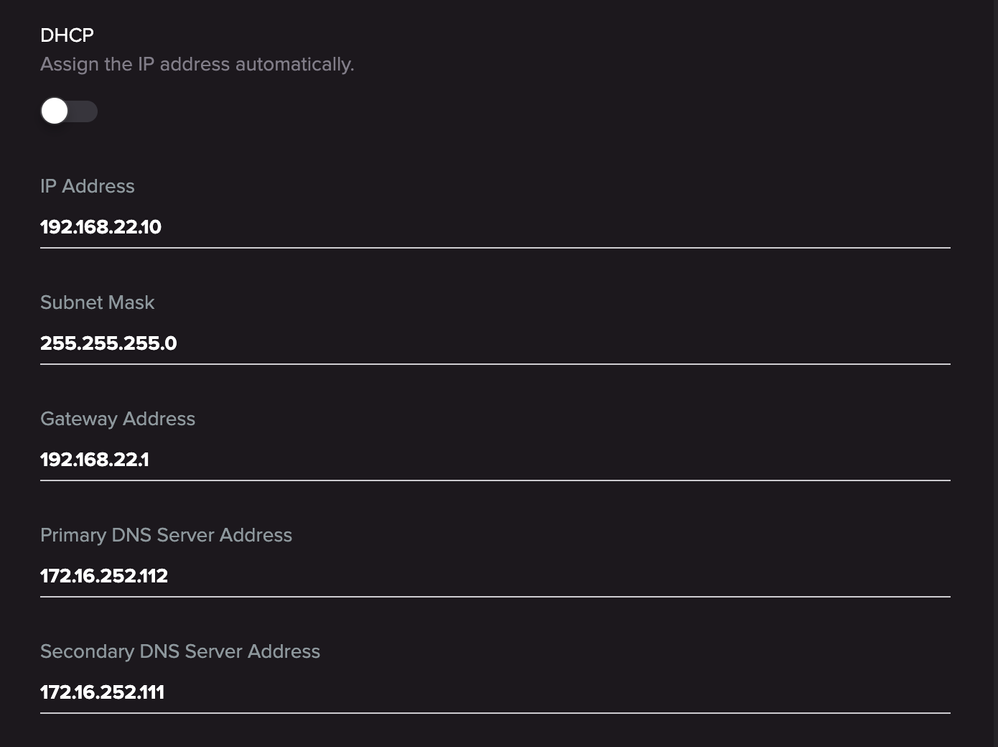Click the Primary DNS Server Address label
Screen dimensions: 998x747
click(x=166, y=535)
